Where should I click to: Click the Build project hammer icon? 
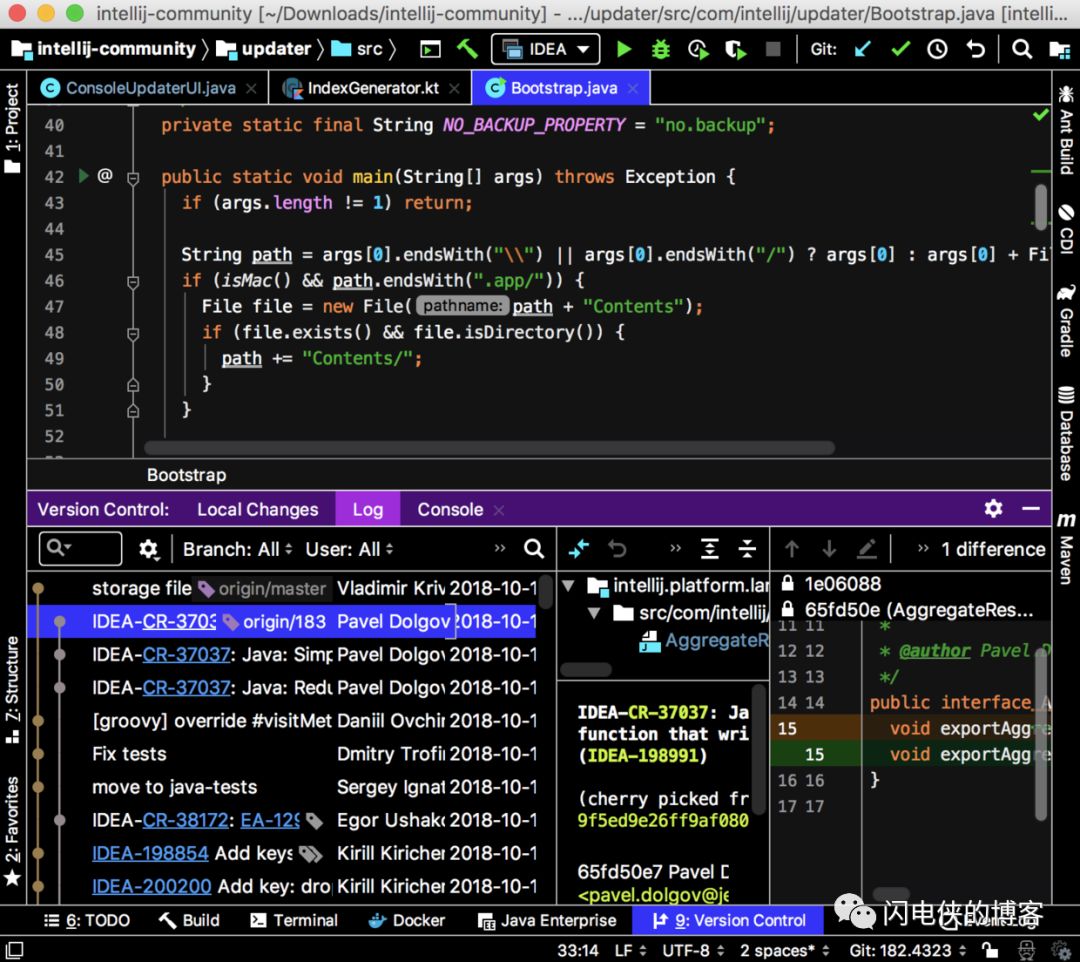pyautogui.click(x=467, y=49)
